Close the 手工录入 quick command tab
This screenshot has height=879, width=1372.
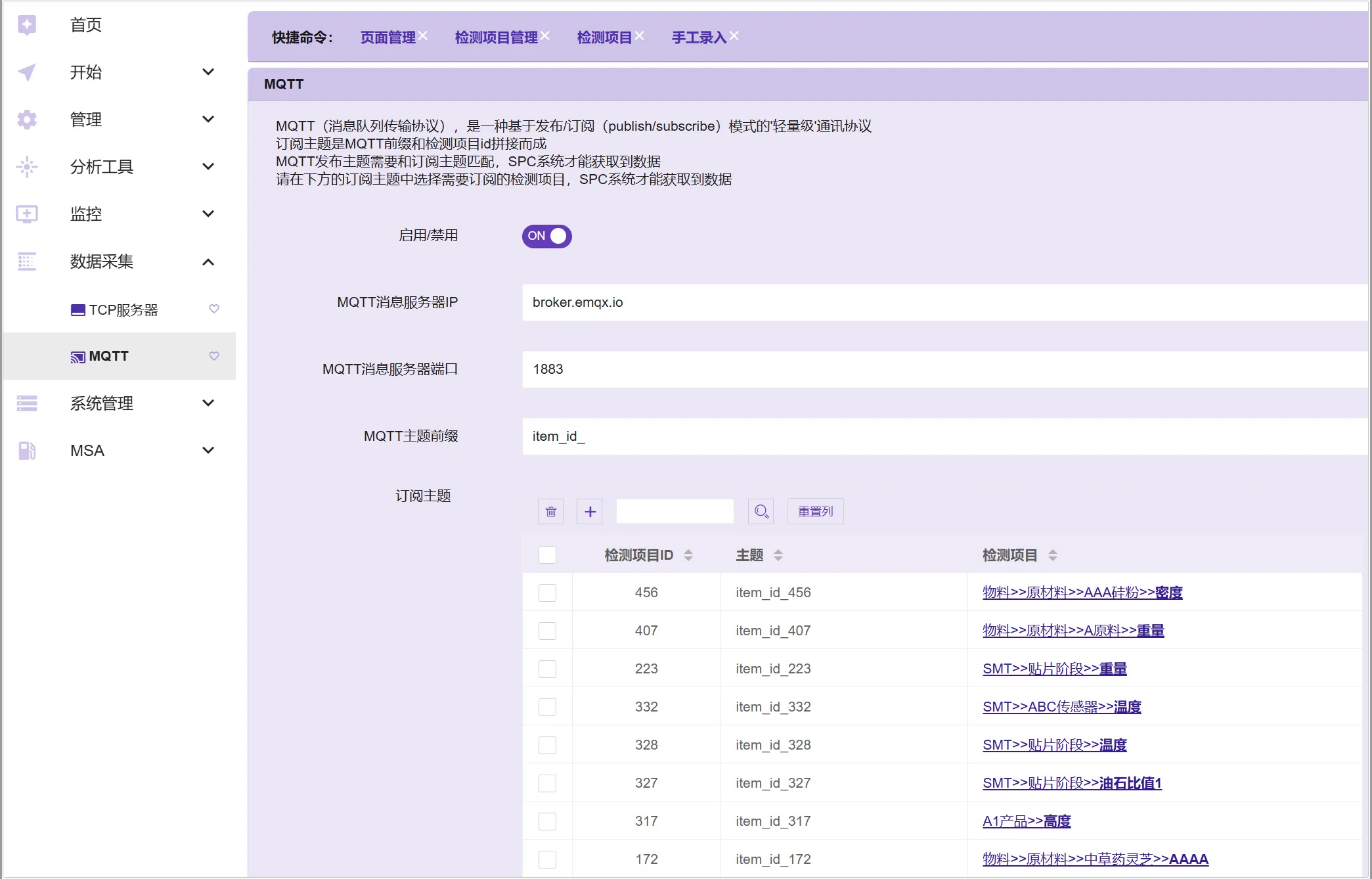point(734,35)
